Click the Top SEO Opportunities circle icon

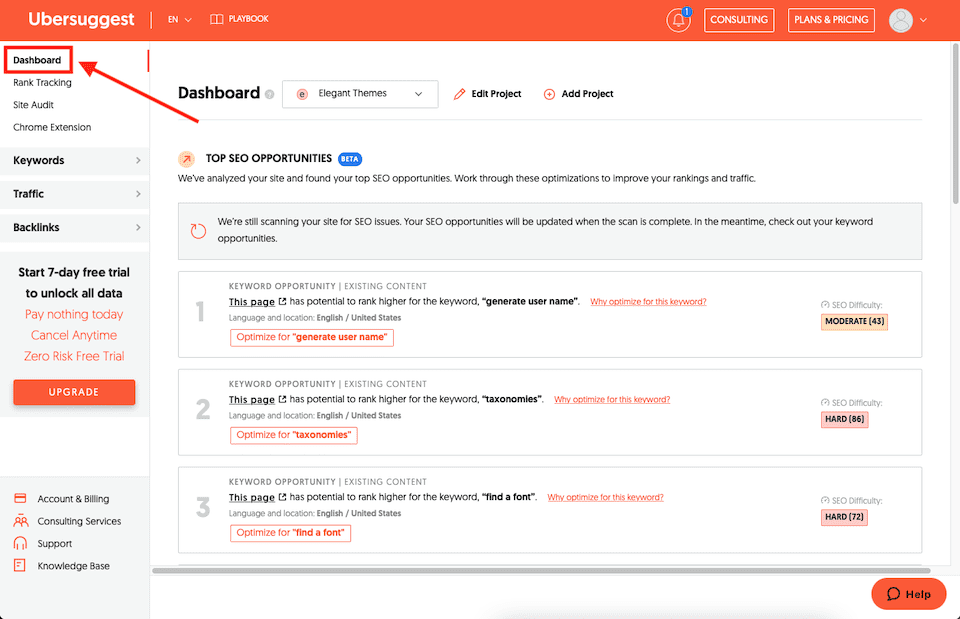point(187,158)
